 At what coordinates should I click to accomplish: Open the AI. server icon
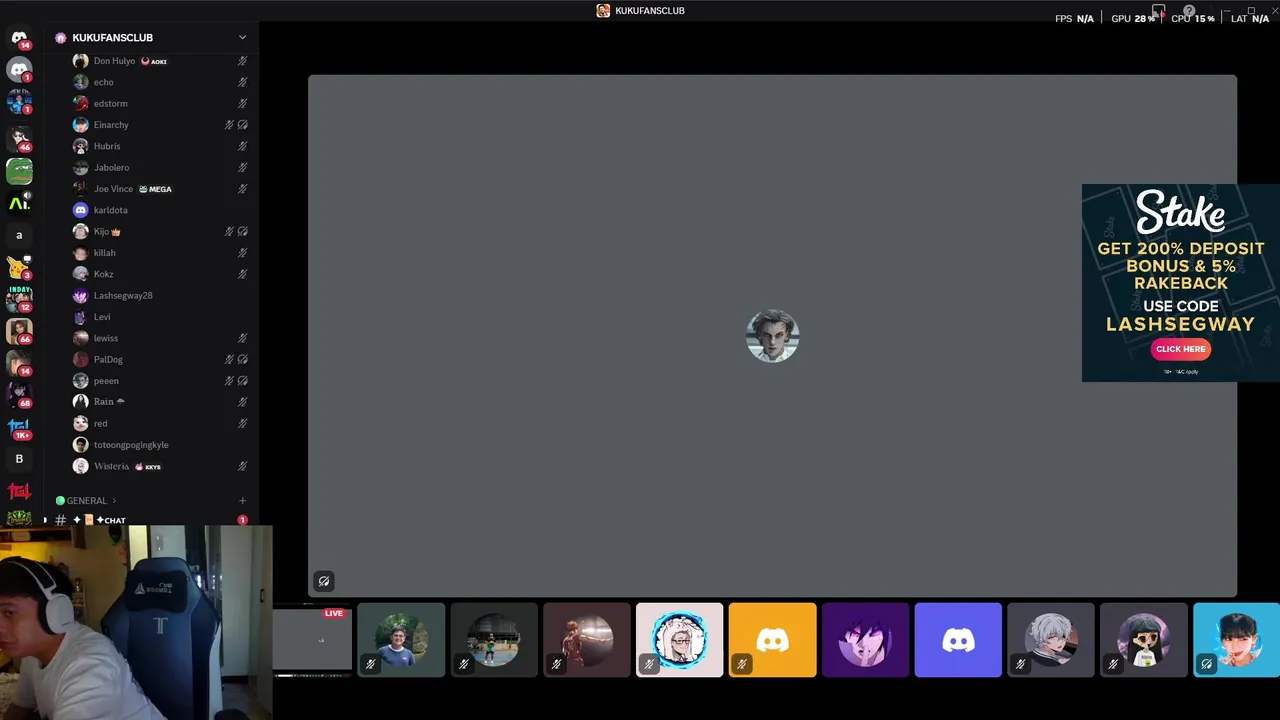click(x=19, y=203)
